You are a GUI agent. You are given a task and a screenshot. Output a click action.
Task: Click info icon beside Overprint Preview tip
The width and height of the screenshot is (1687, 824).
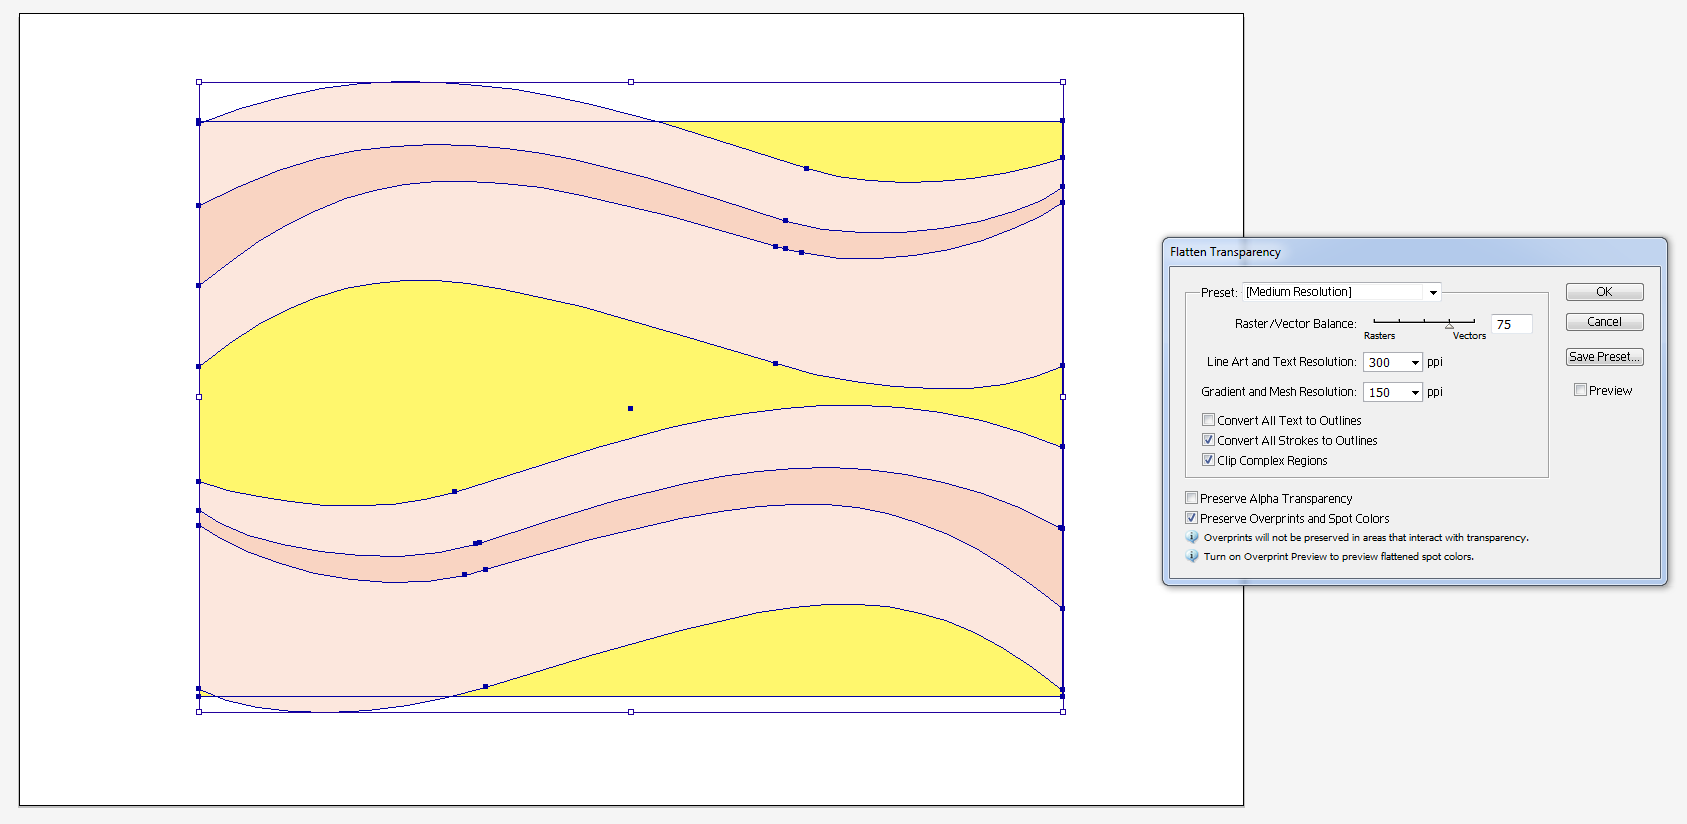(1192, 556)
